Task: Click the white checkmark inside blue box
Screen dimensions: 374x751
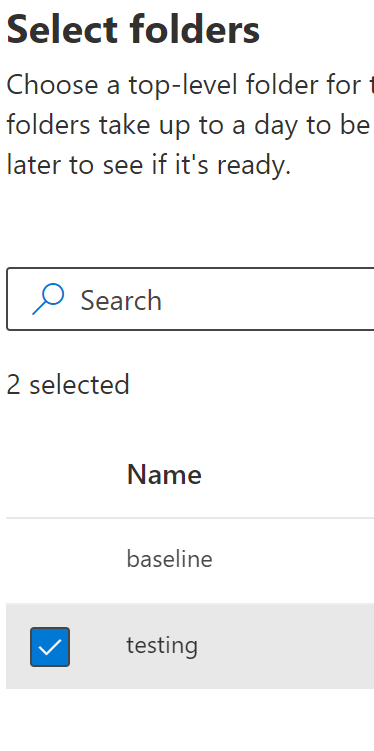Action: pyautogui.click(x=50, y=648)
